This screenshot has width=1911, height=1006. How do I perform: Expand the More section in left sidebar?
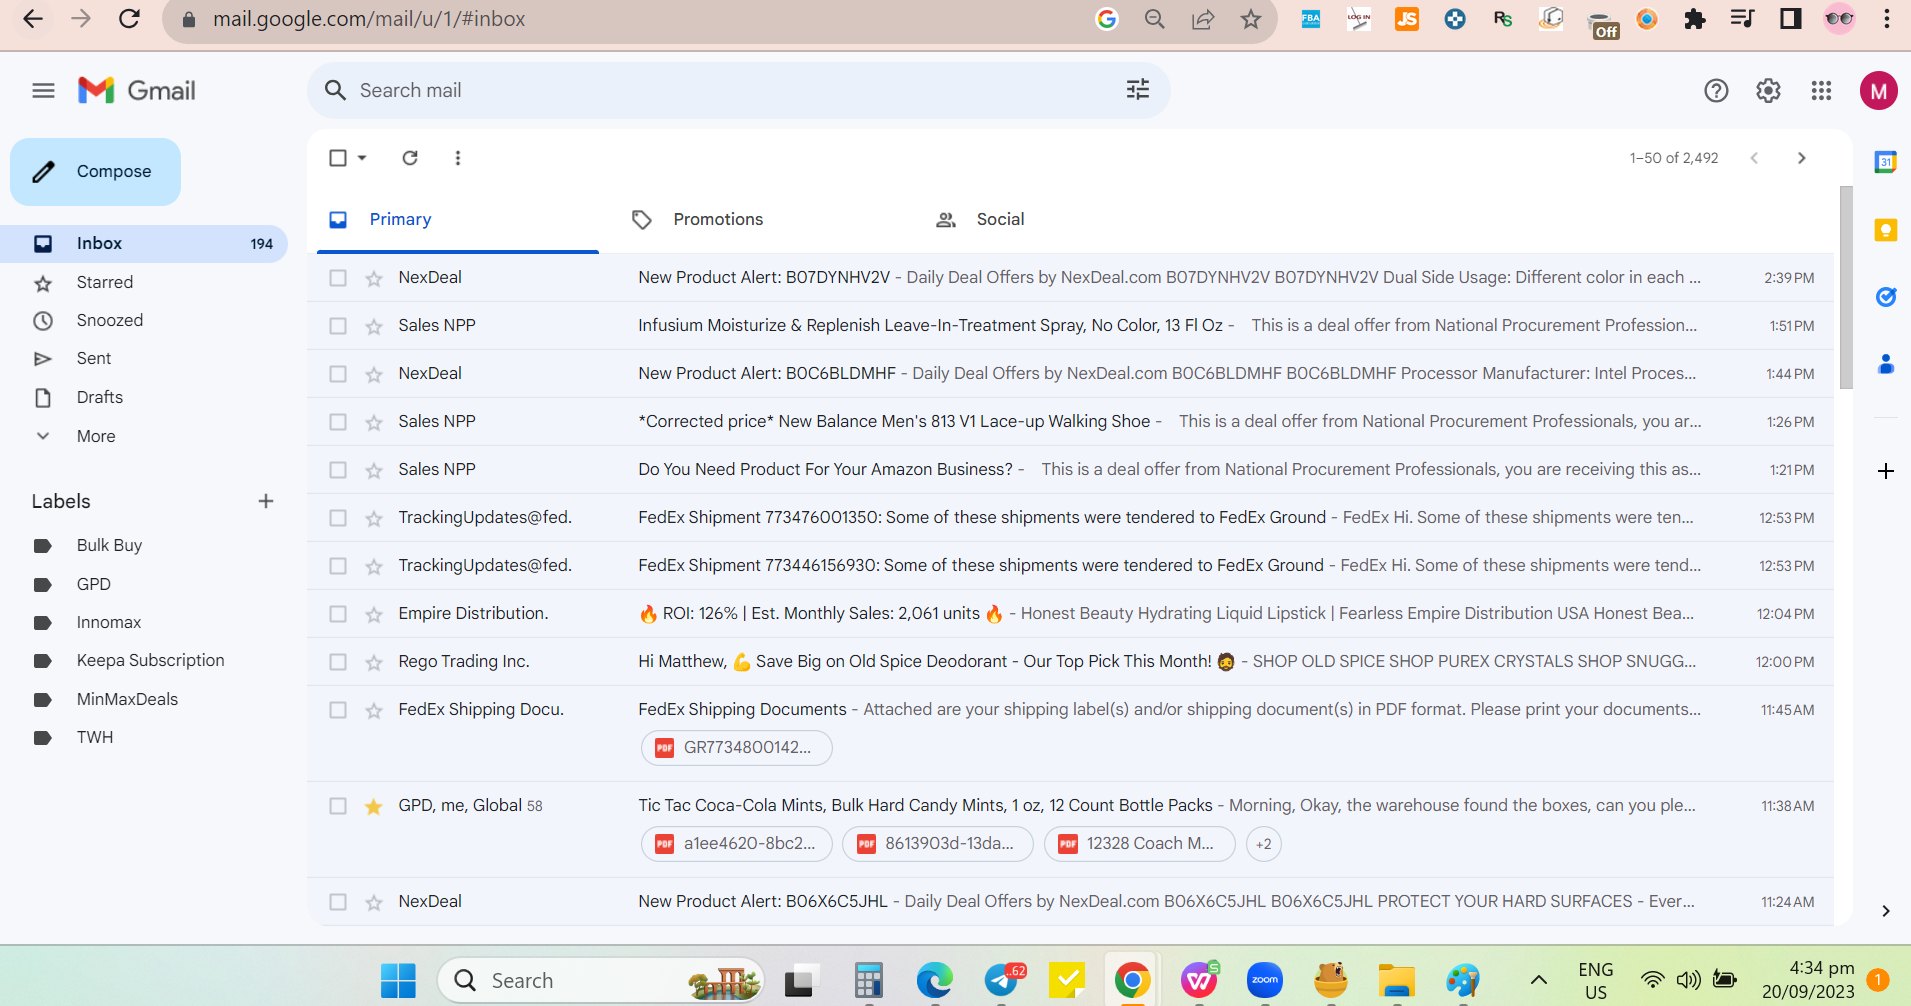[x=96, y=436]
